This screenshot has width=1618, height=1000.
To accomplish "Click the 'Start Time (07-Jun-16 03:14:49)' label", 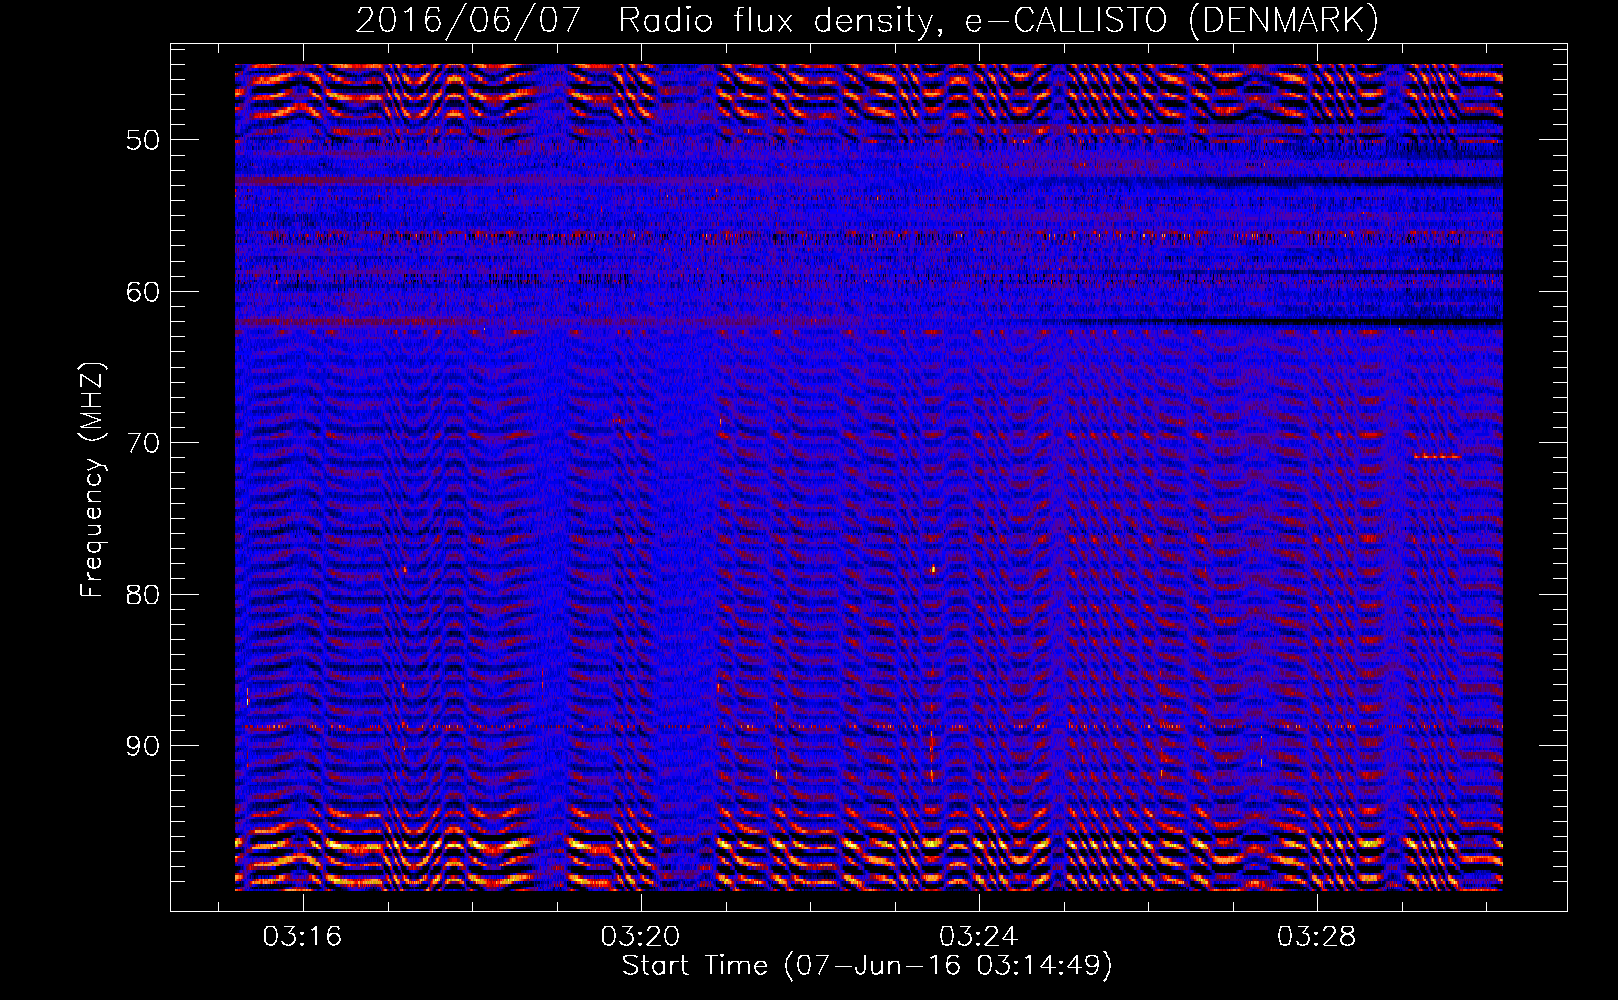I will (867, 966).
